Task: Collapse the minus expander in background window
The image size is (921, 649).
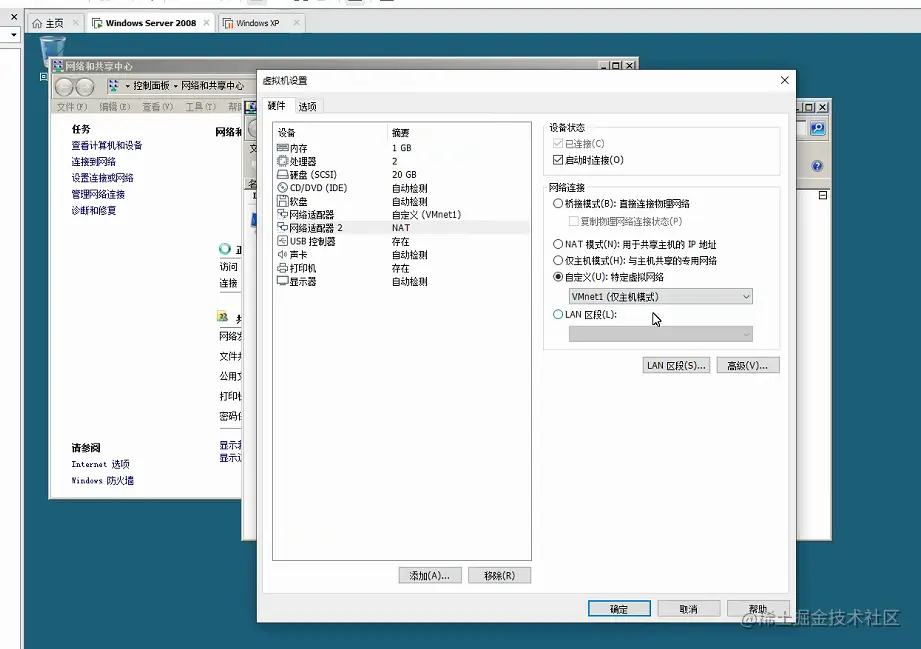Action: pyautogui.click(x=823, y=195)
